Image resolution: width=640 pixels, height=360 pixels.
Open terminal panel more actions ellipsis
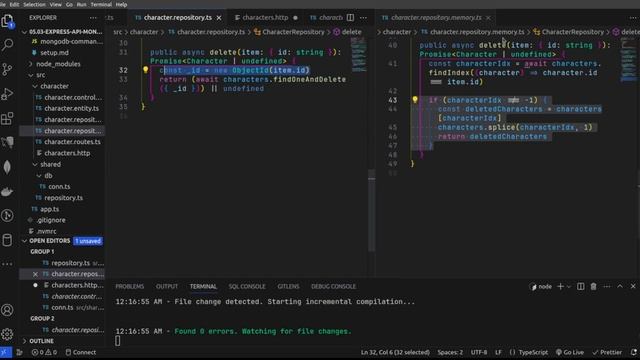tap(607, 287)
